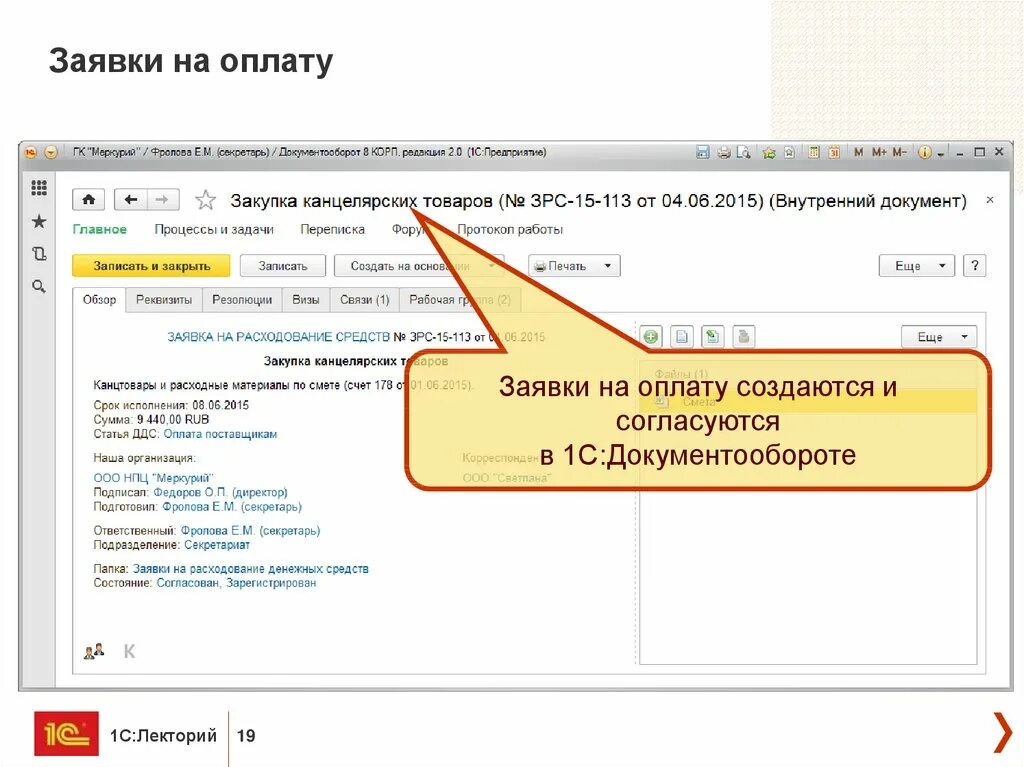Open Секретариат department link

217,545
